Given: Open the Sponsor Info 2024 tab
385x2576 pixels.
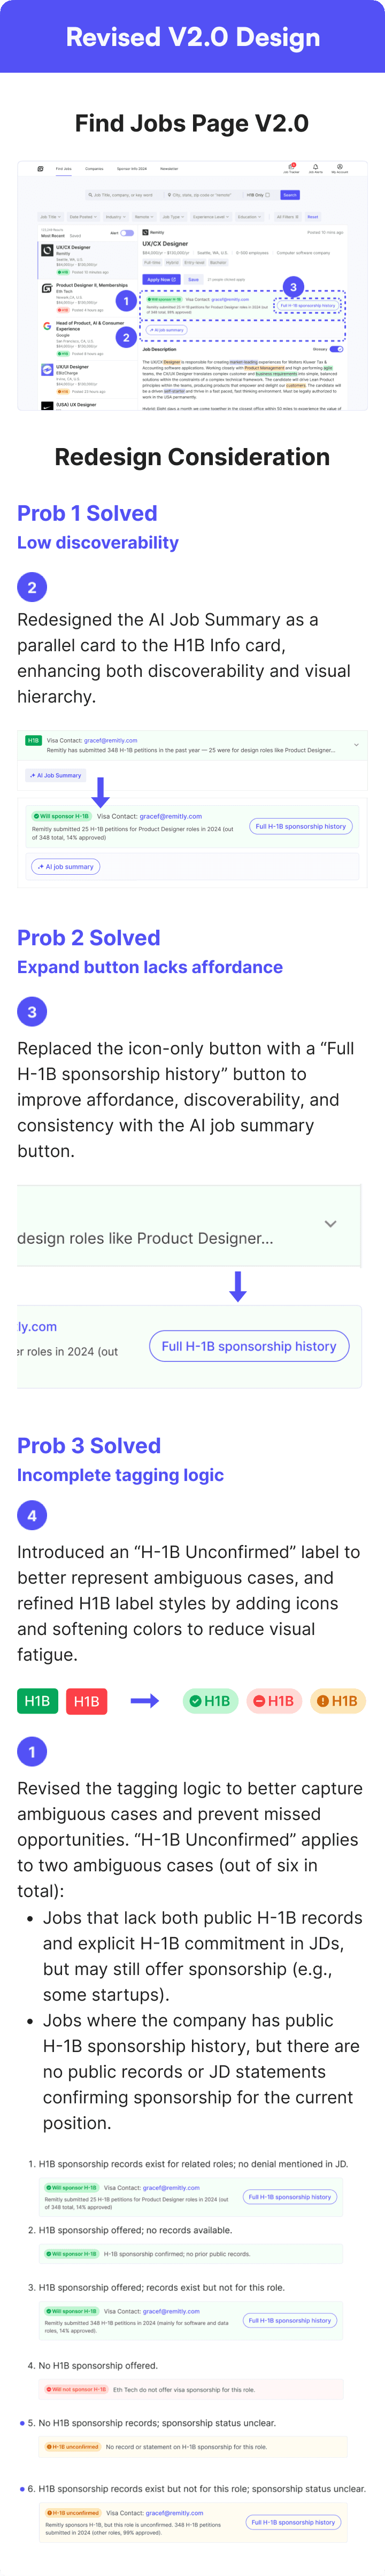Looking at the screenshot, I should pyautogui.click(x=132, y=169).
